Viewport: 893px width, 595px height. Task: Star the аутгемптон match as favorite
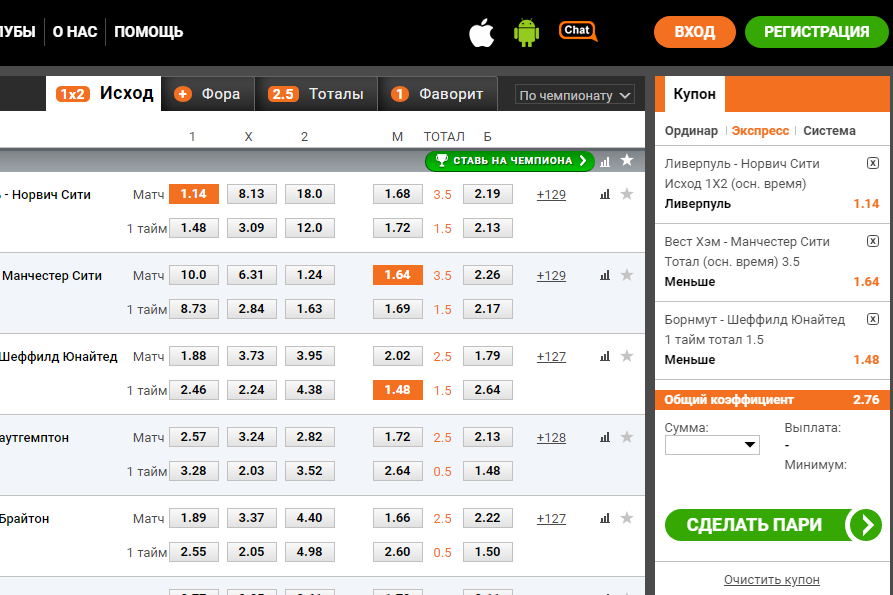pyautogui.click(x=627, y=437)
